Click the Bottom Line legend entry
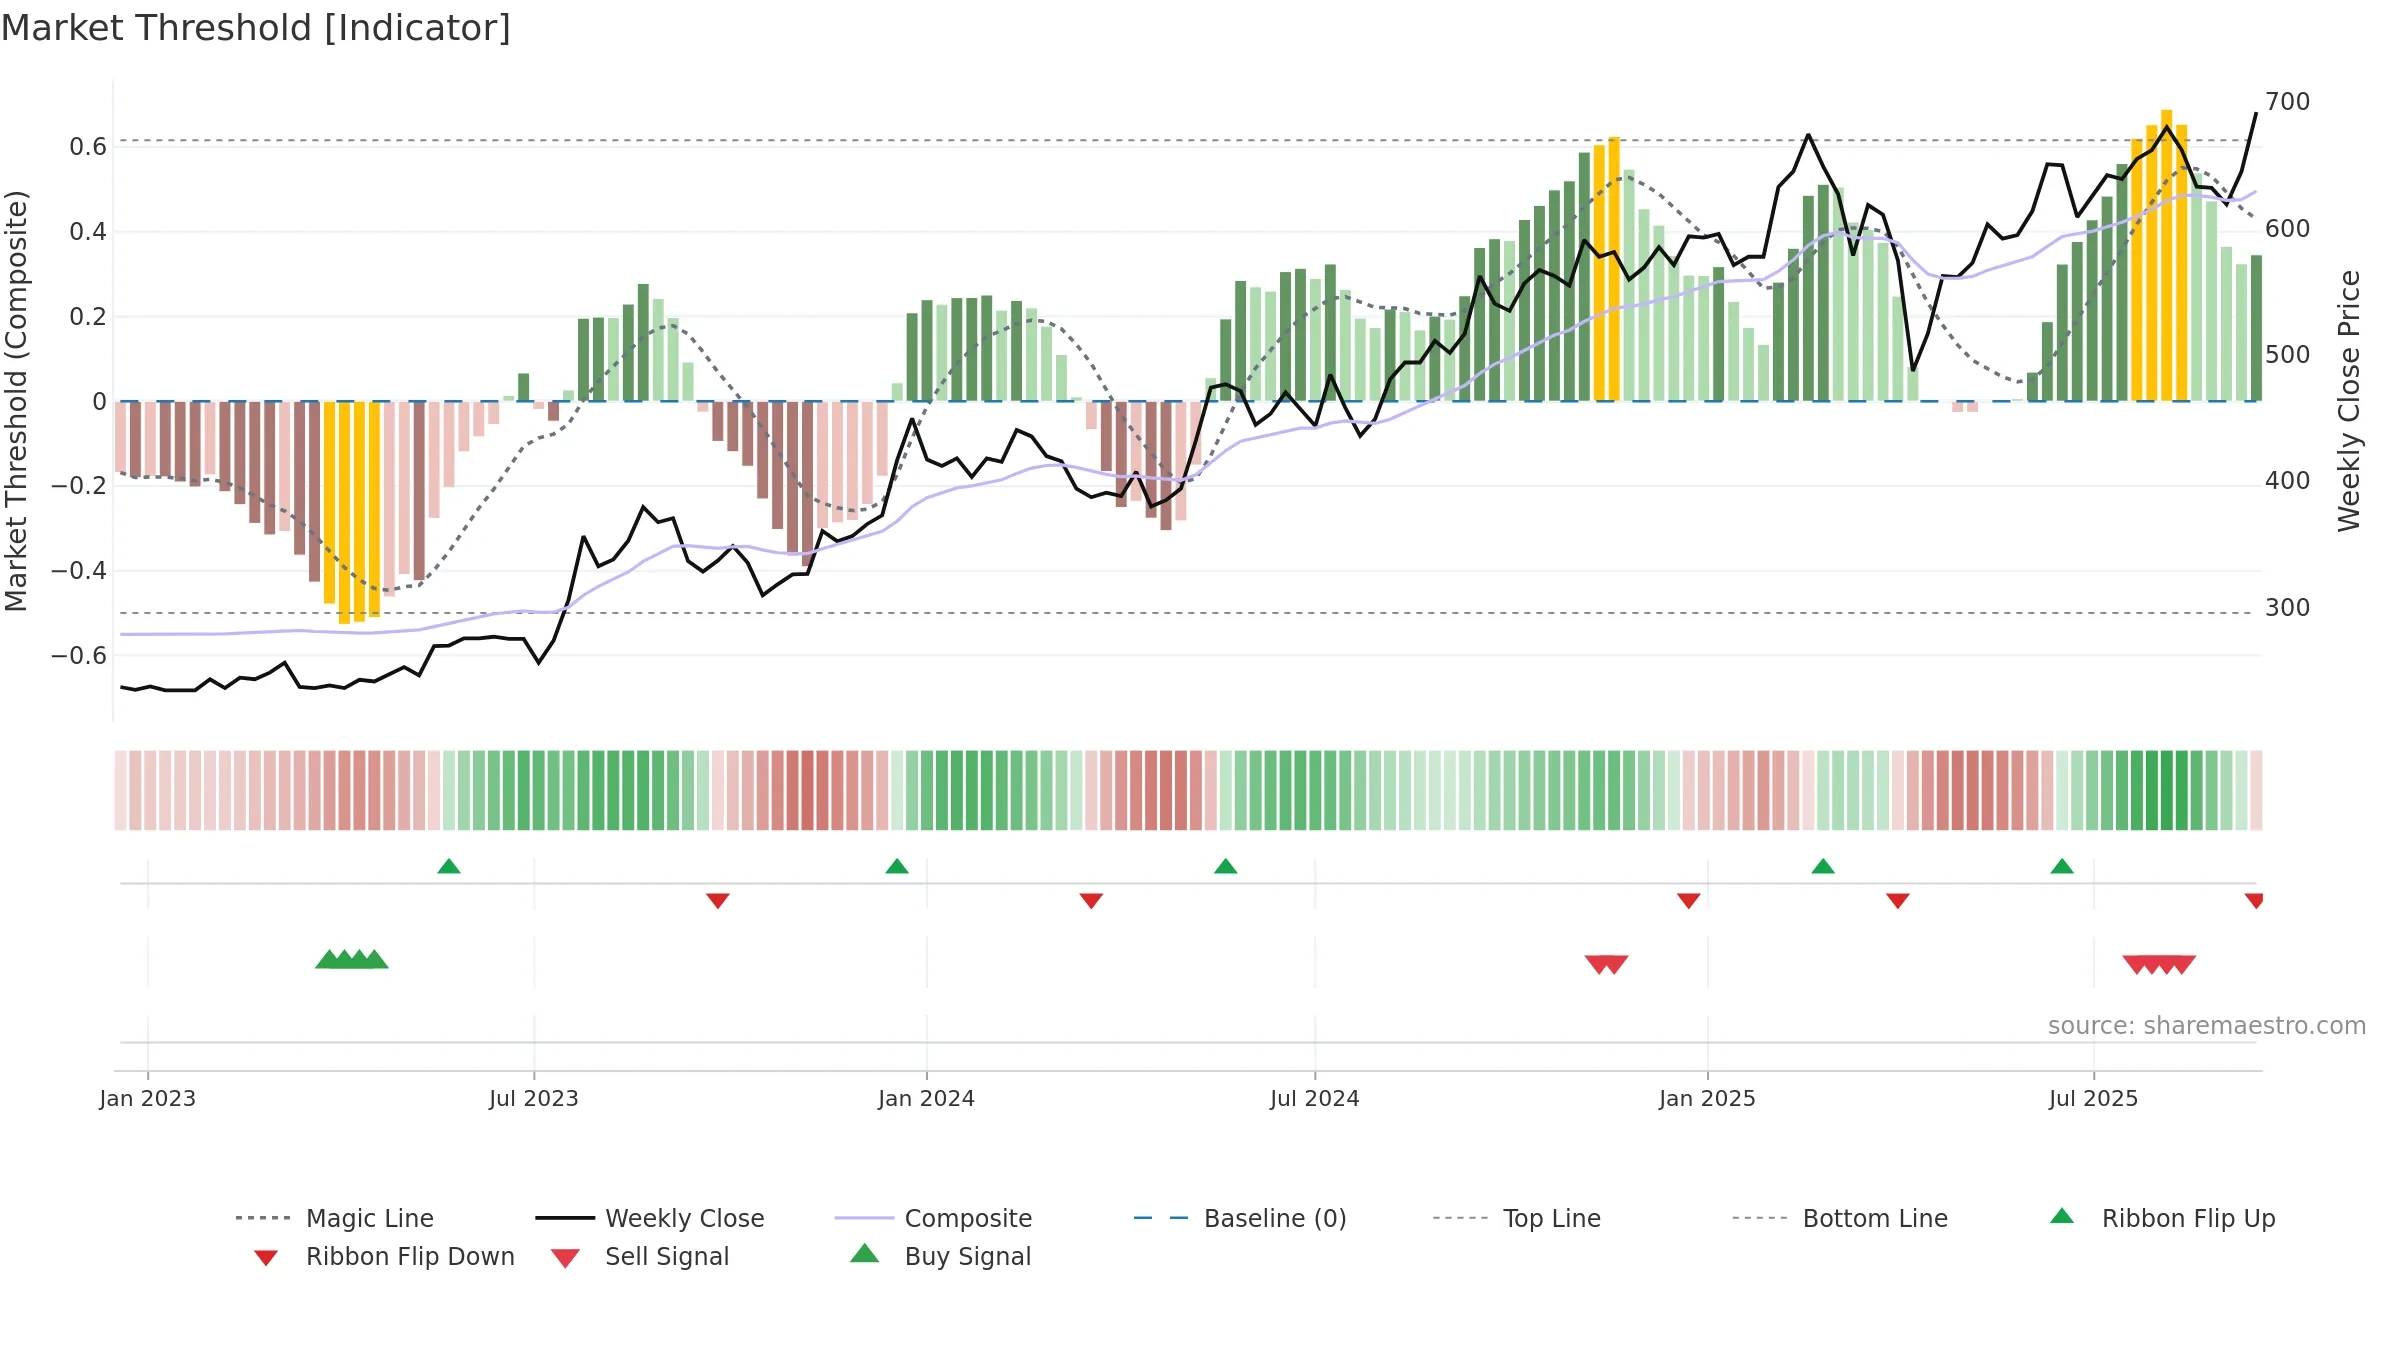This screenshot has height=1350, width=2400. pyautogui.click(x=1840, y=1218)
